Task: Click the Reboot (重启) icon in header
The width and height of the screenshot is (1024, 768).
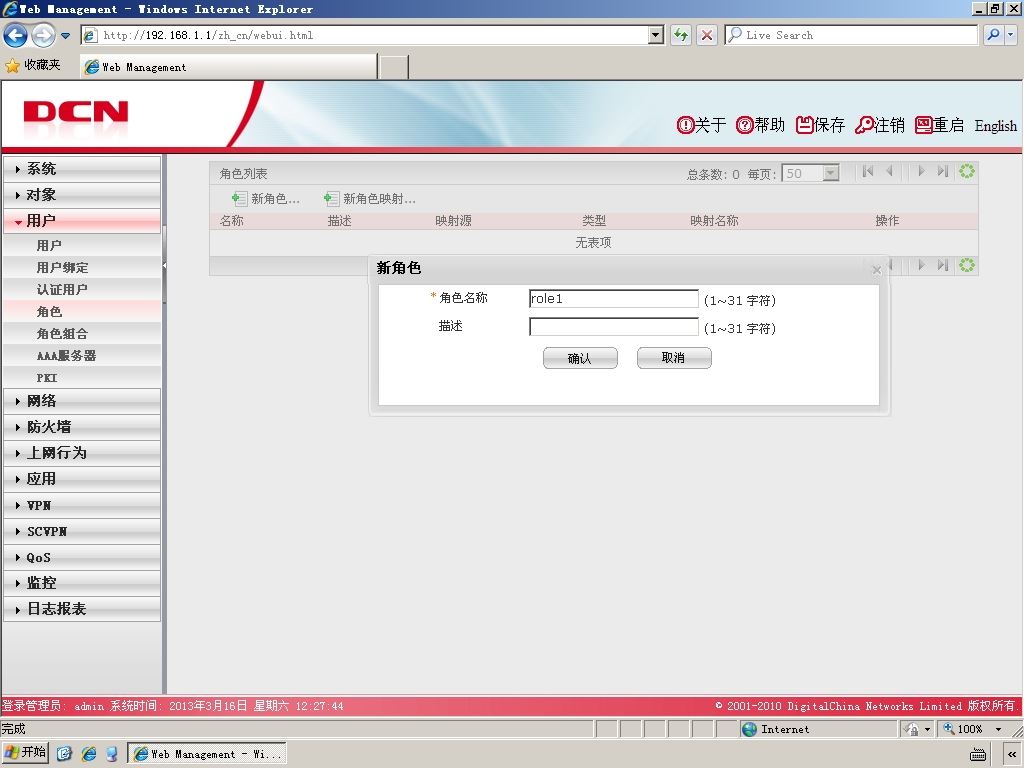Action: (x=923, y=125)
